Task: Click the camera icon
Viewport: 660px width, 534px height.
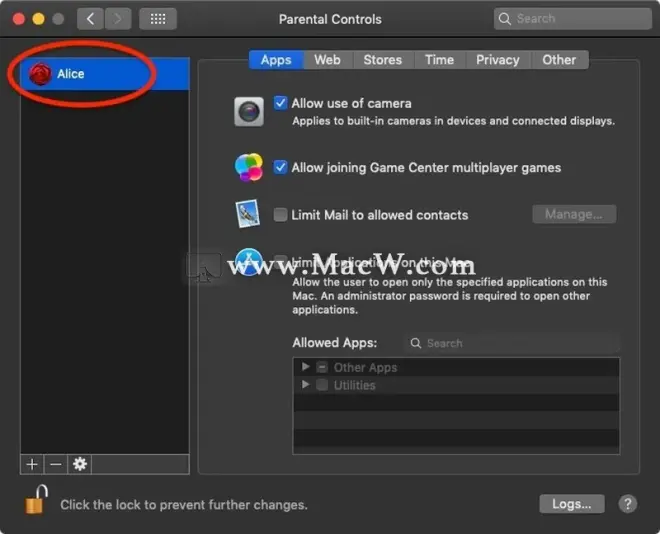Action: pyautogui.click(x=249, y=112)
